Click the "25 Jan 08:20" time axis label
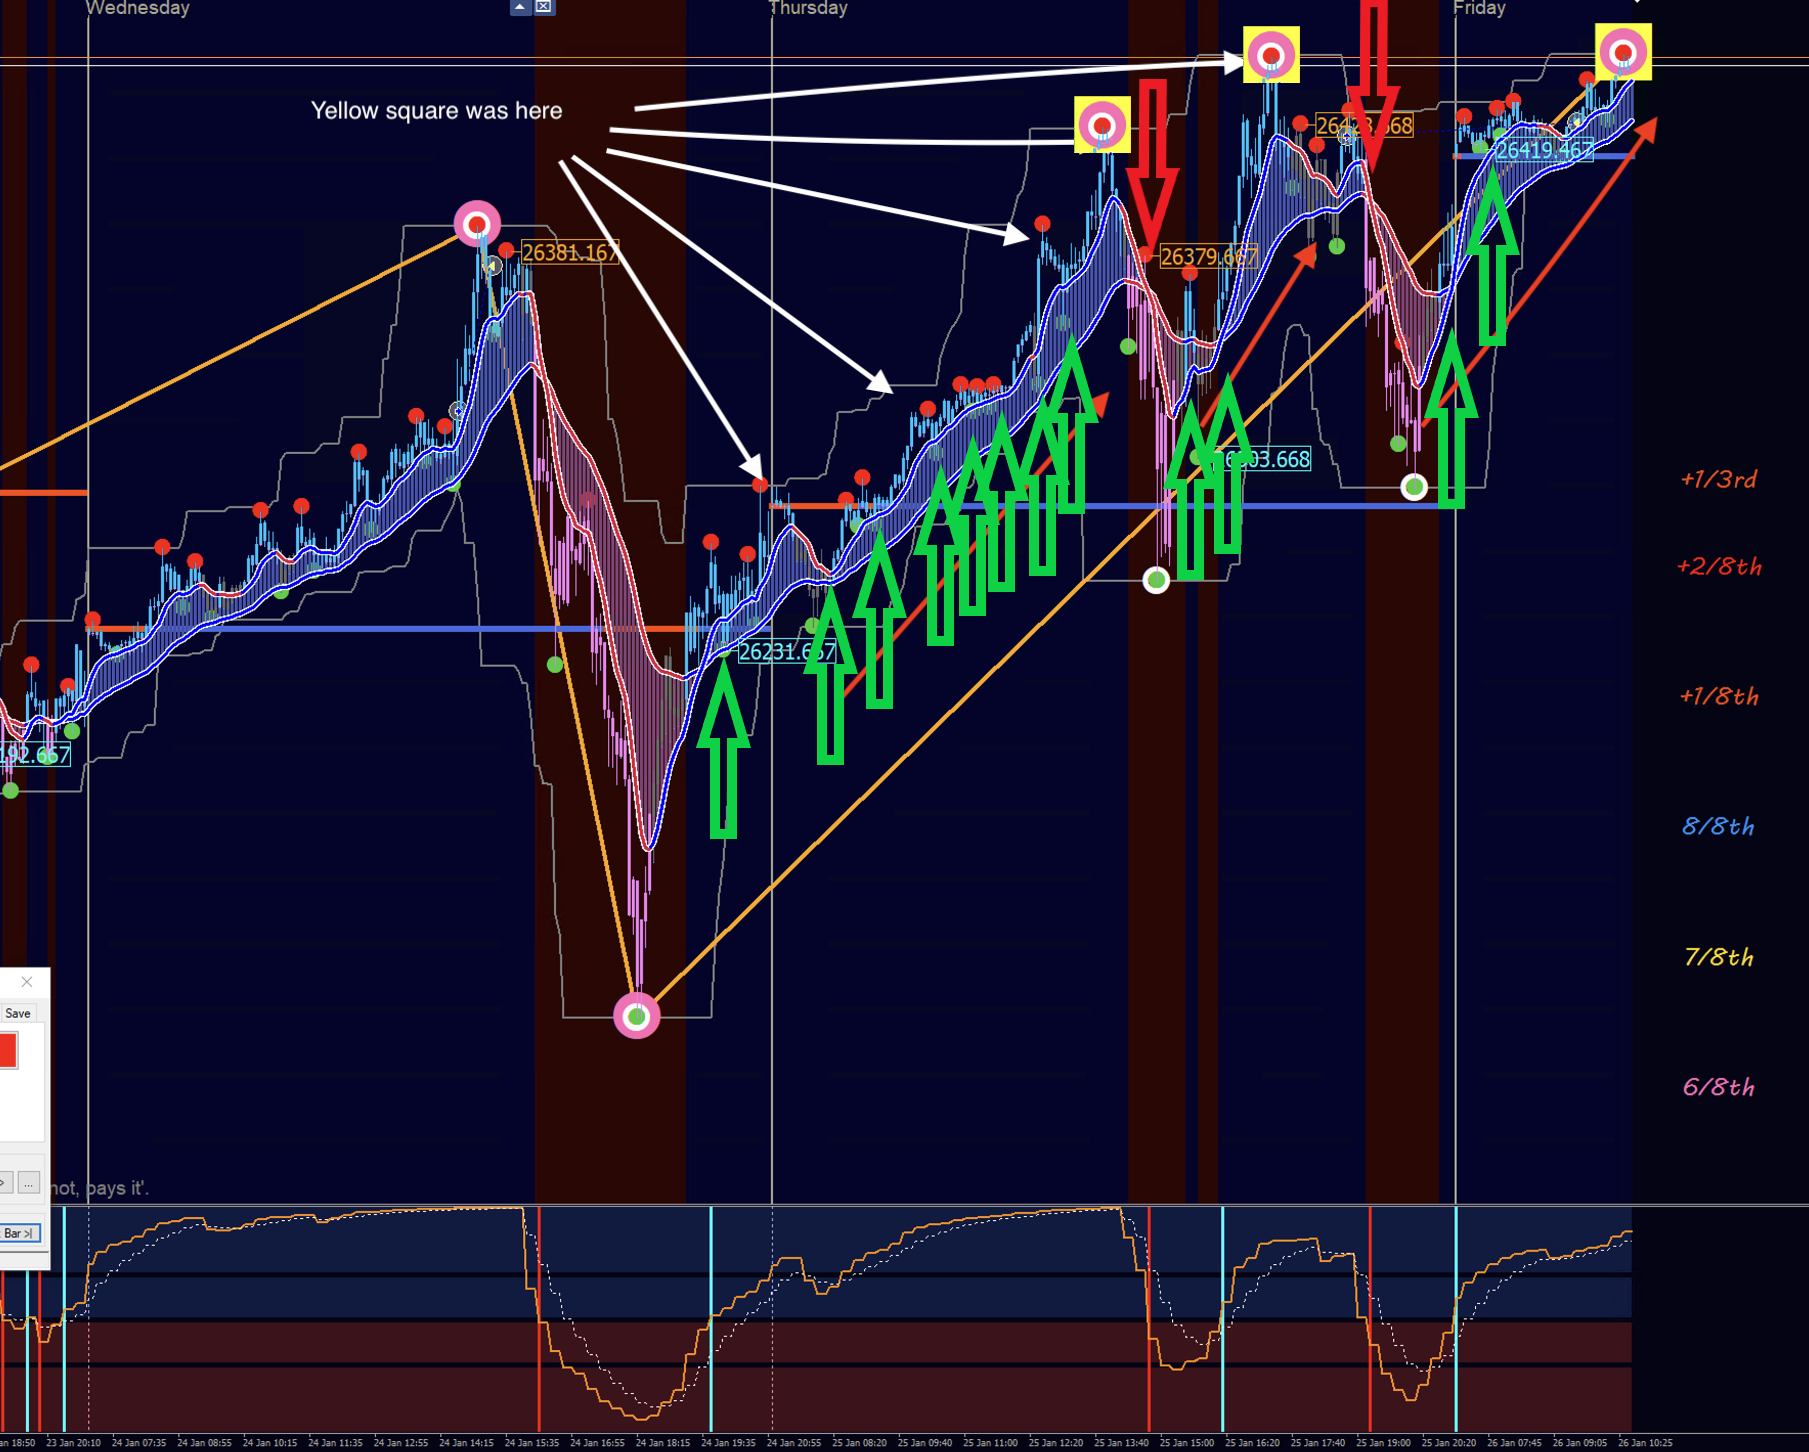The width and height of the screenshot is (1809, 1452). pos(860,1443)
